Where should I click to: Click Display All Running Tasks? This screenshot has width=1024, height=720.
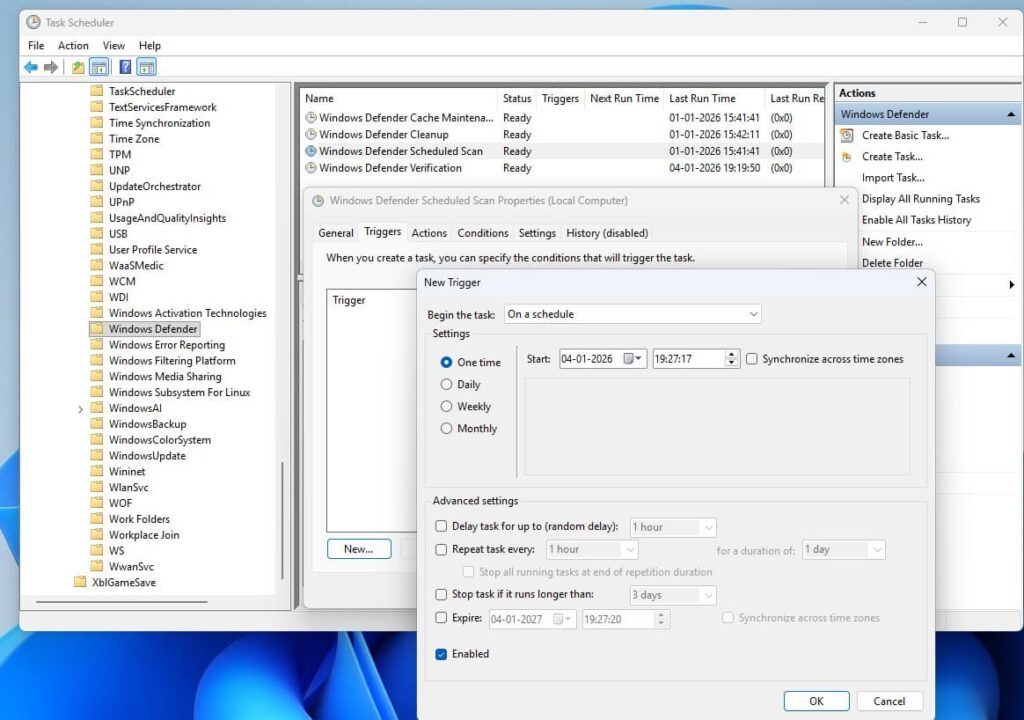921,199
